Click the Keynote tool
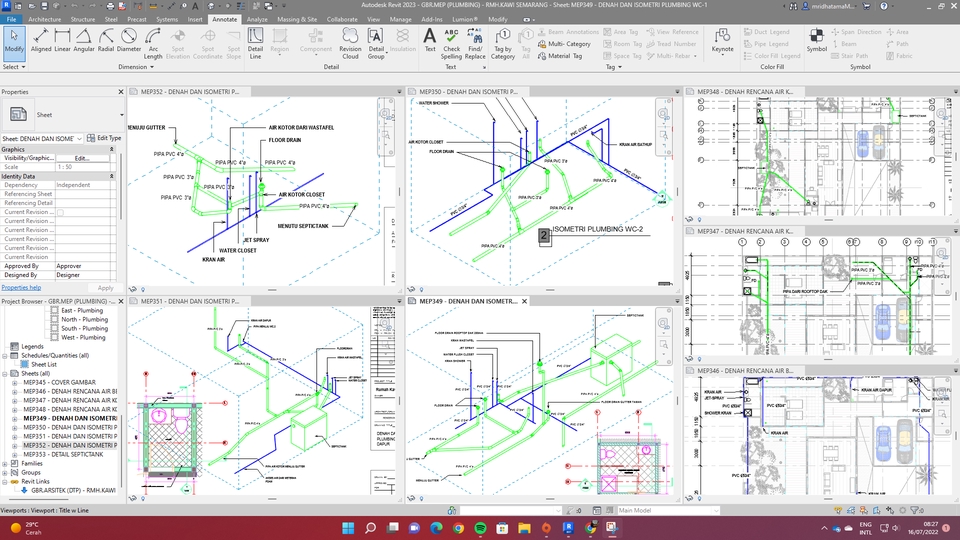 (722, 41)
